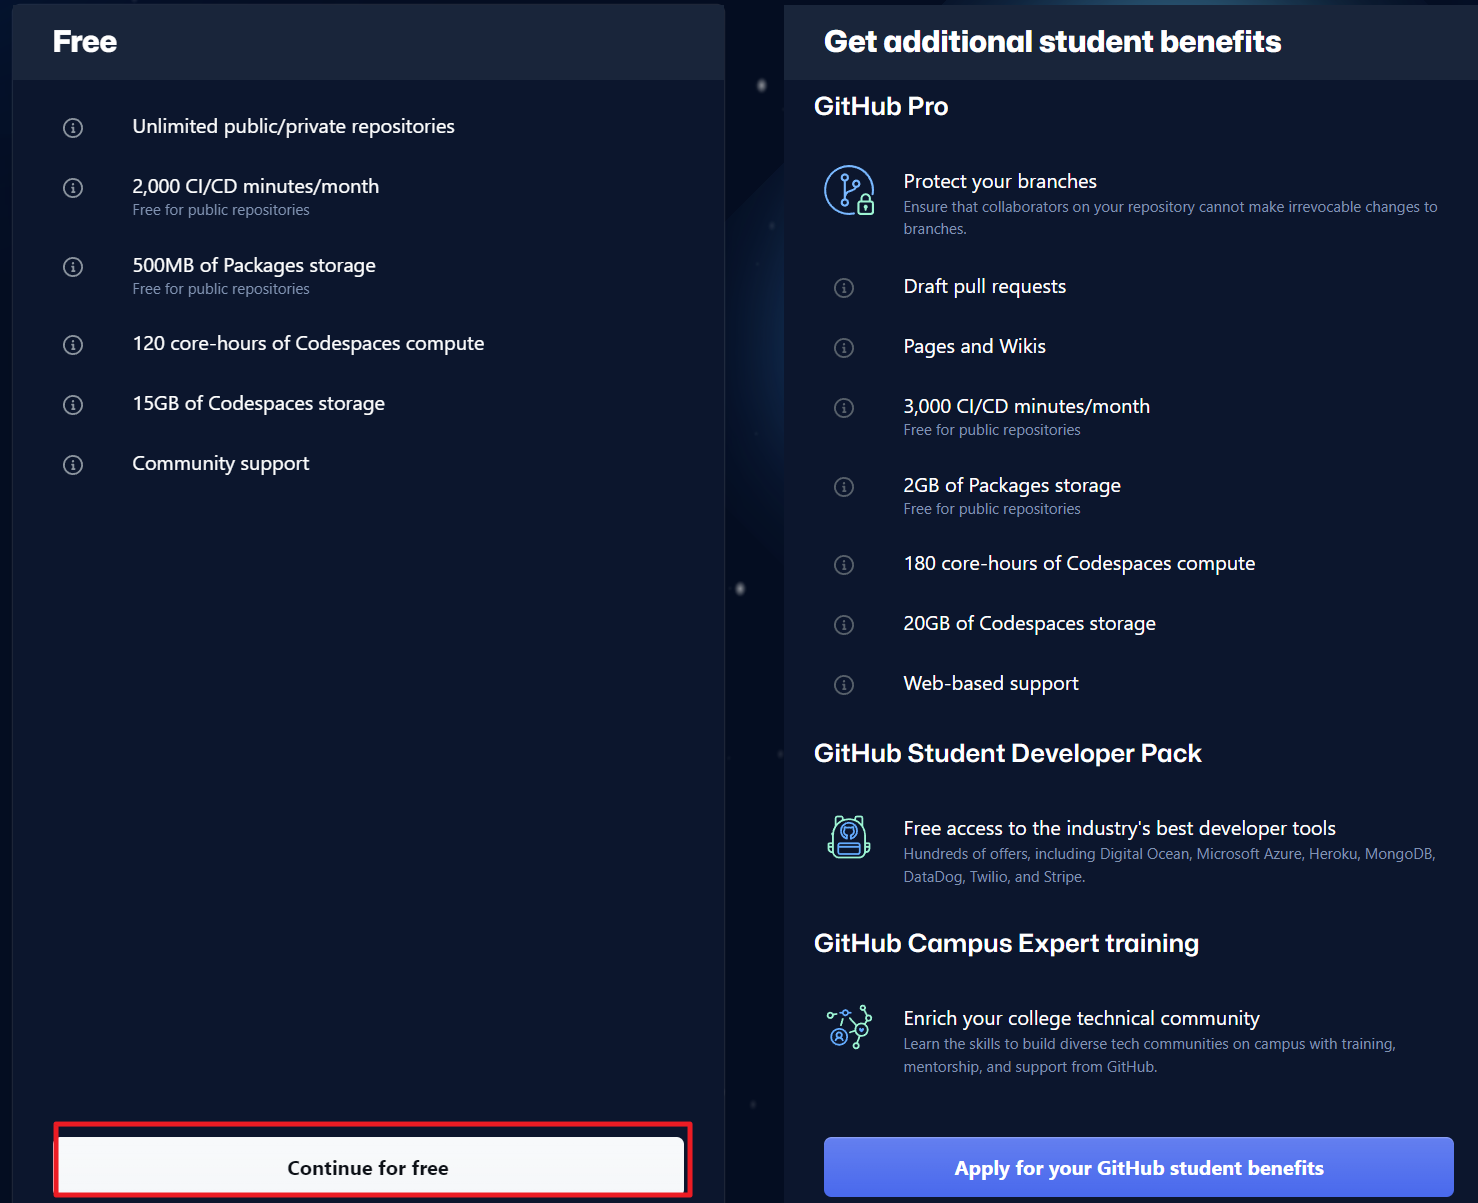Click info icon beside 15GB of Codespaces storage
Image resolution: width=1478 pixels, height=1203 pixels.
(x=73, y=405)
